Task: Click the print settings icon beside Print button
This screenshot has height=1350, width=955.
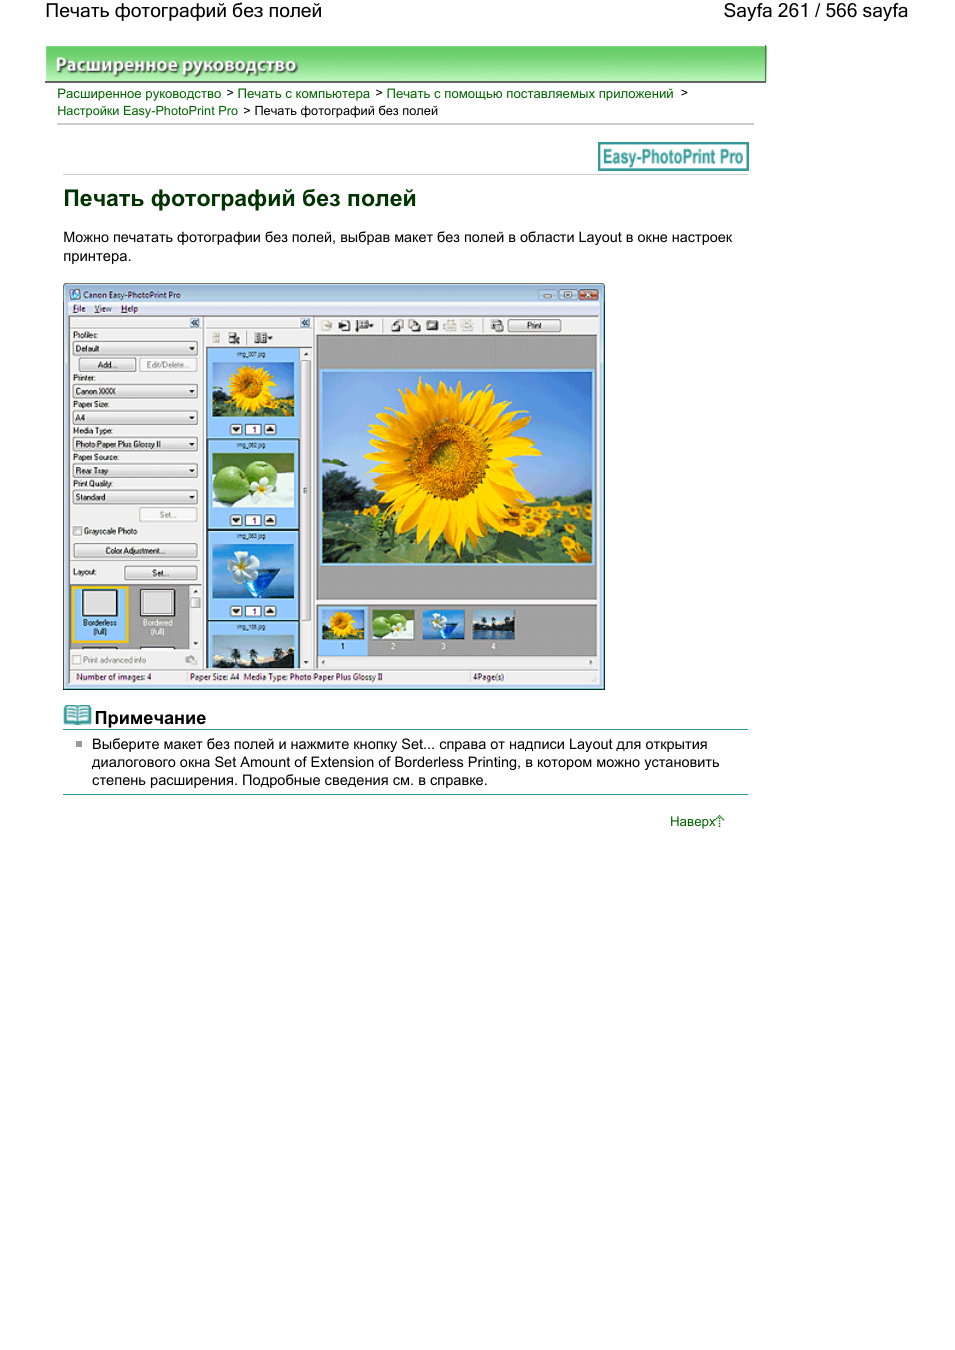Action: (497, 326)
